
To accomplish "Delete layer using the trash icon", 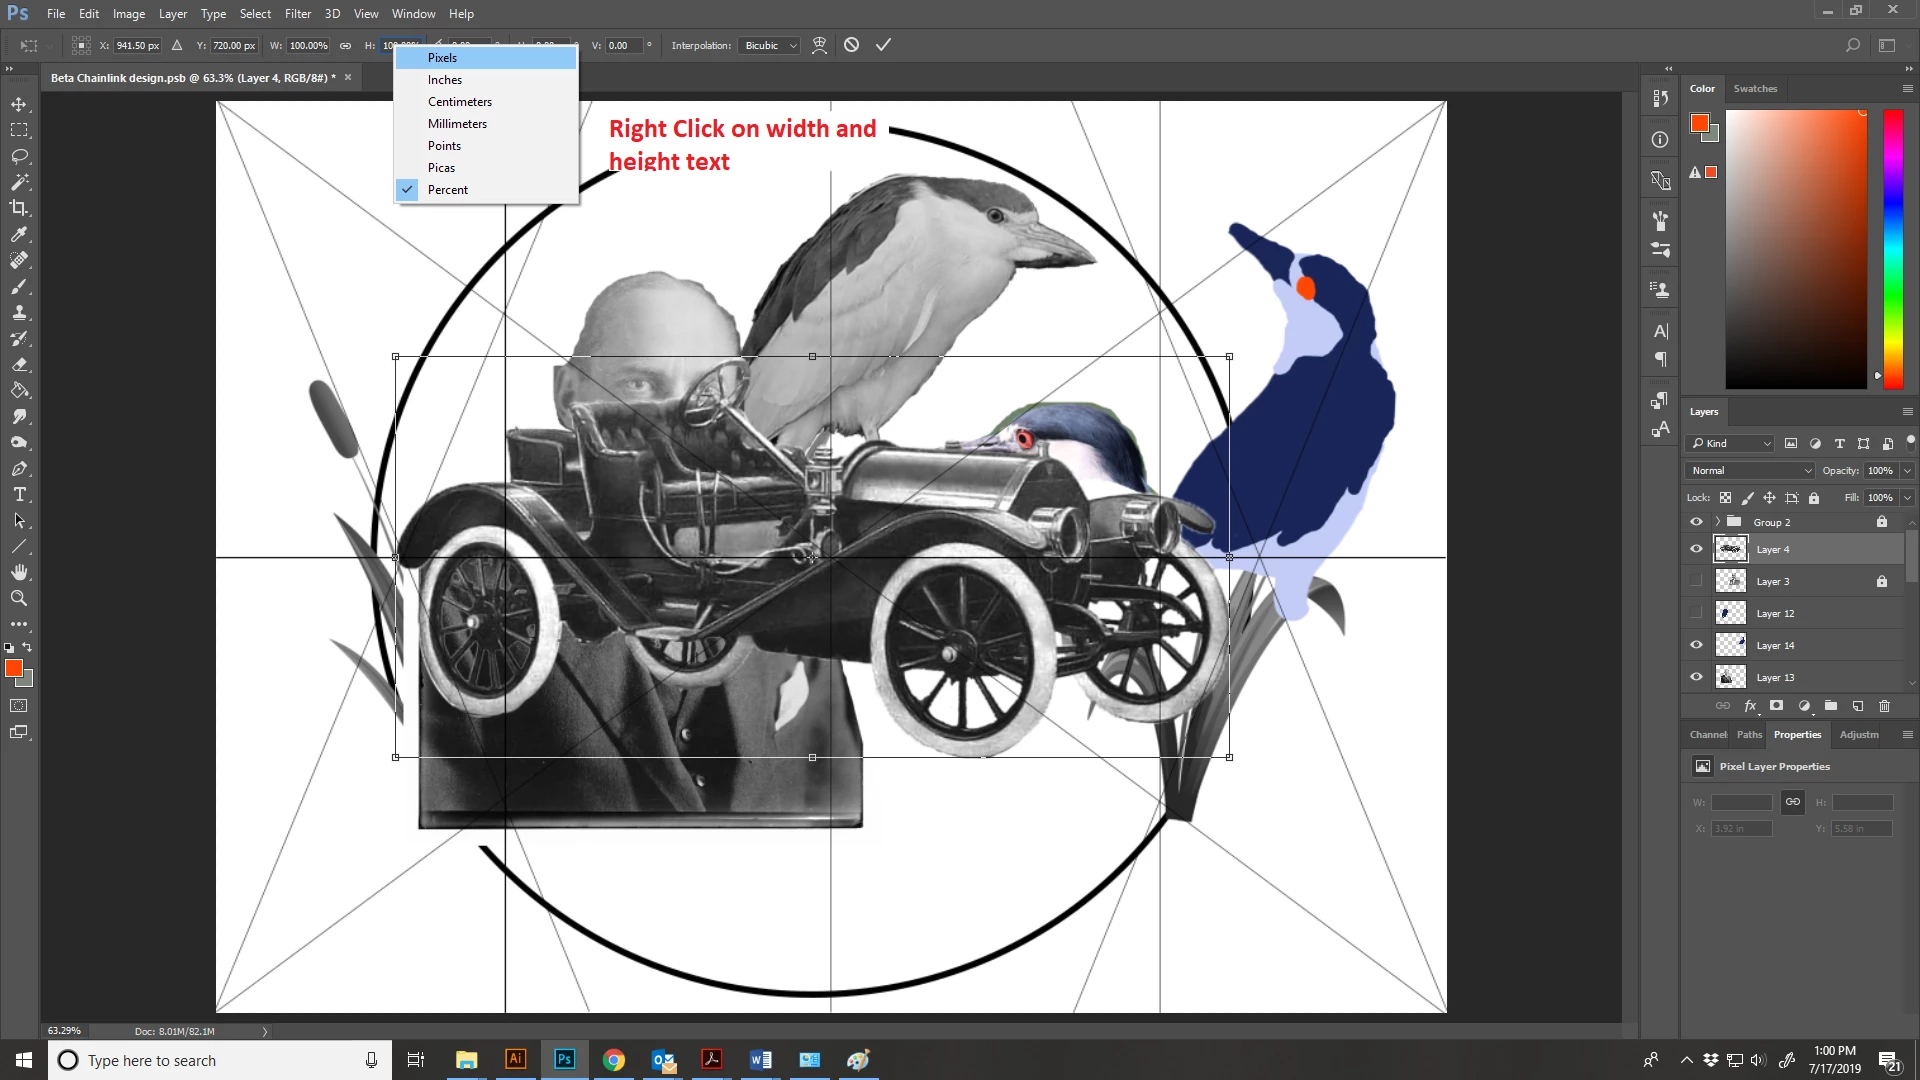I will (1884, 706).
